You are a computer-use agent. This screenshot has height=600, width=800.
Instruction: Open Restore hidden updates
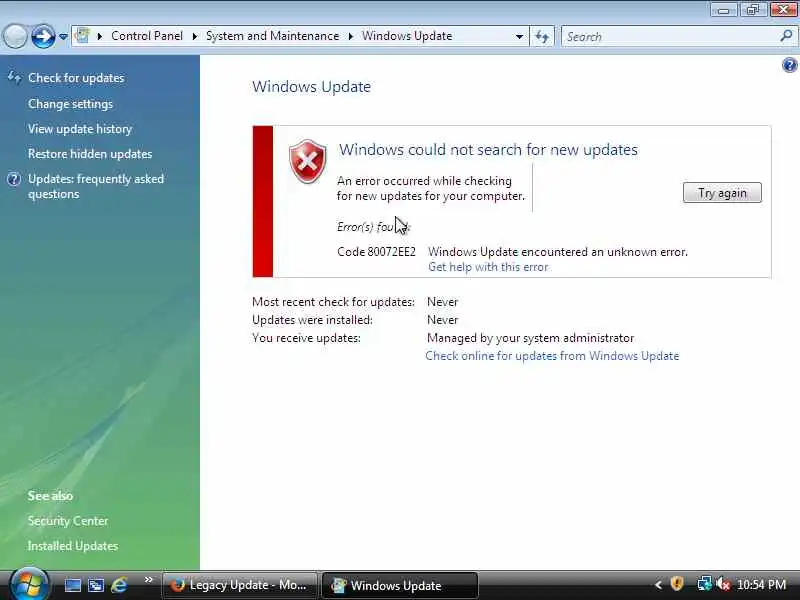click(x=90, y=154)
